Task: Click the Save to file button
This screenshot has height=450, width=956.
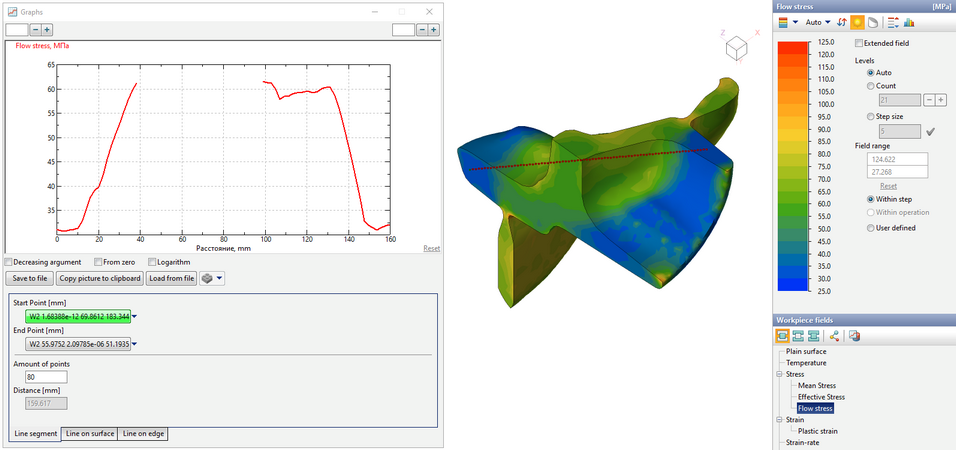Action: [29, 279]
